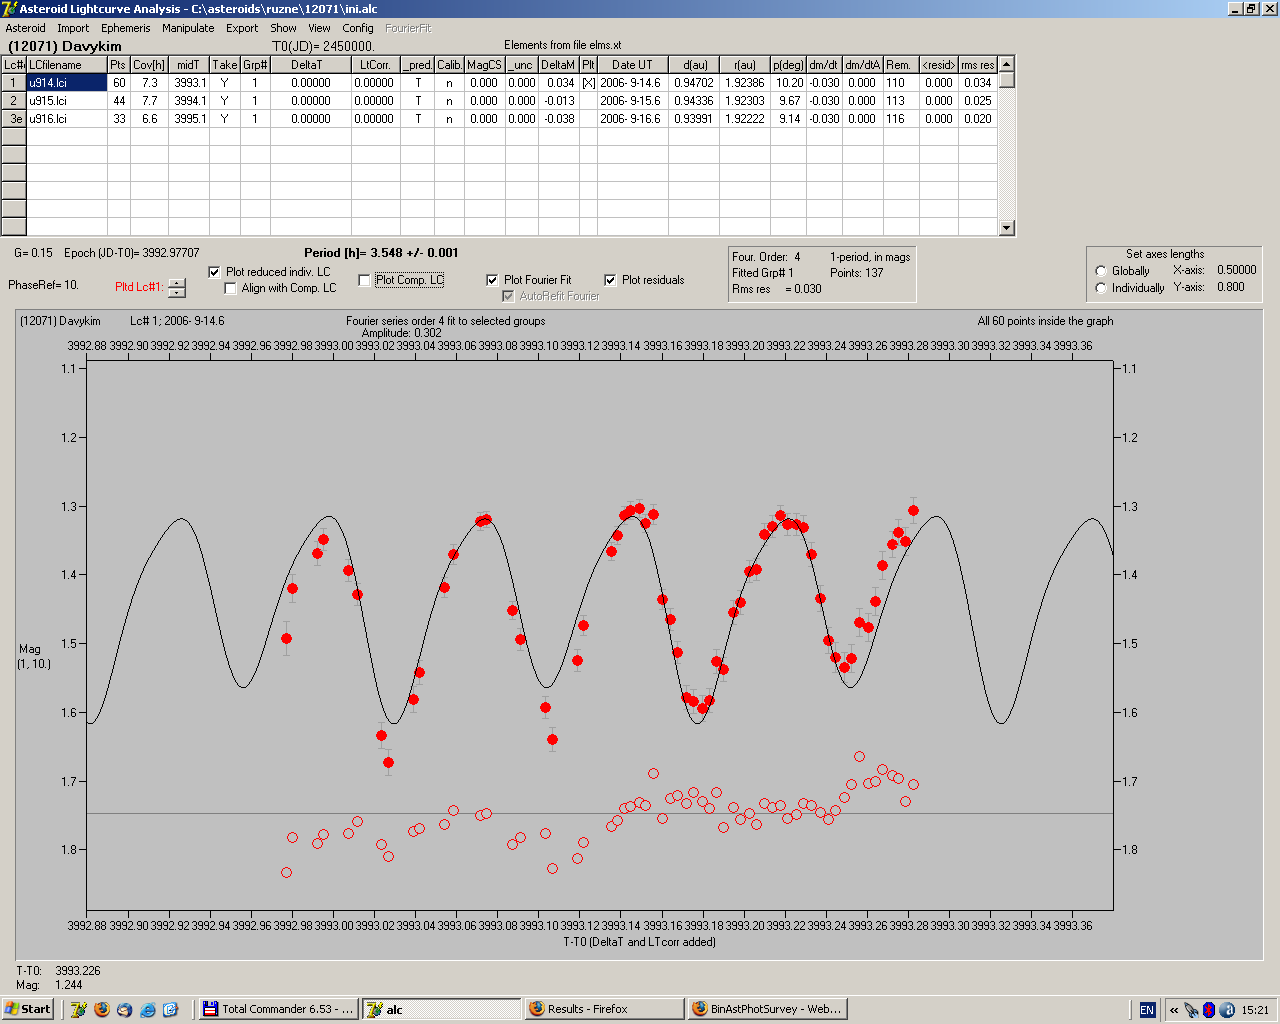Open Thunderbird from the quick launch bar
Image resolution: width=1280 pixels, height=1024 pixels.
[x=125, y=1009]
